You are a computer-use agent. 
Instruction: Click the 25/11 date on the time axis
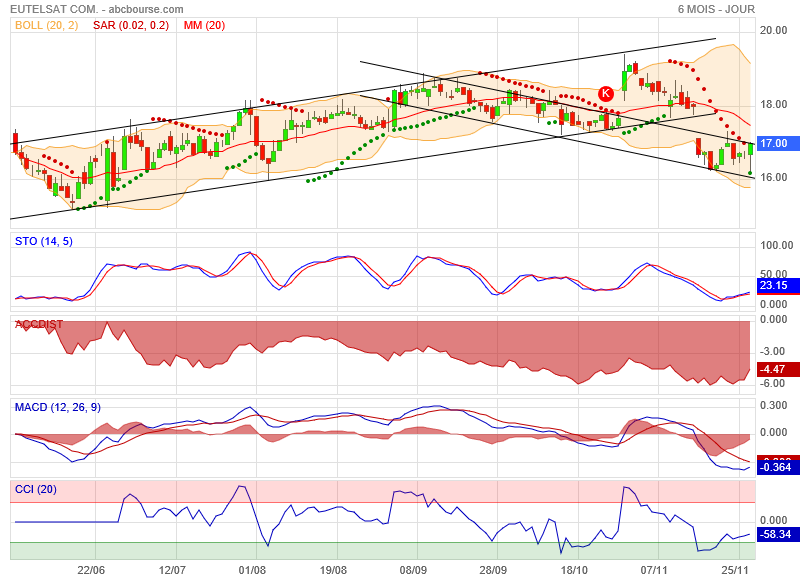click(x=735, y=570)
